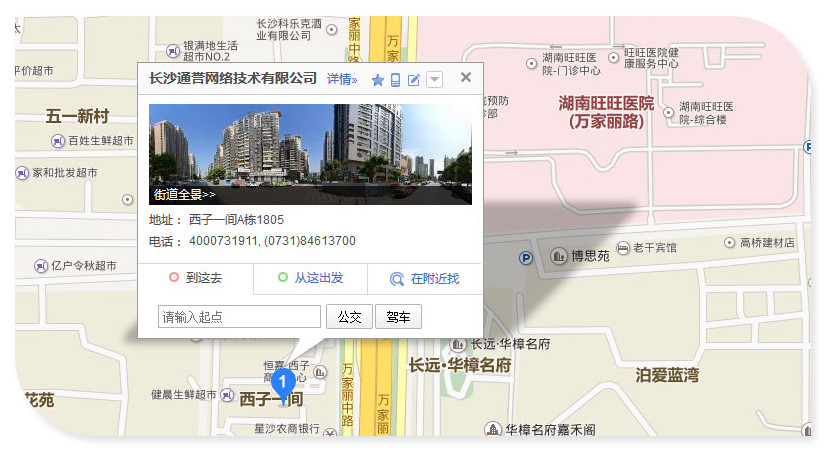This screenshot has width=826, height=451.
Task: Open the 详情 details link
Action: [x=341, y=79]
